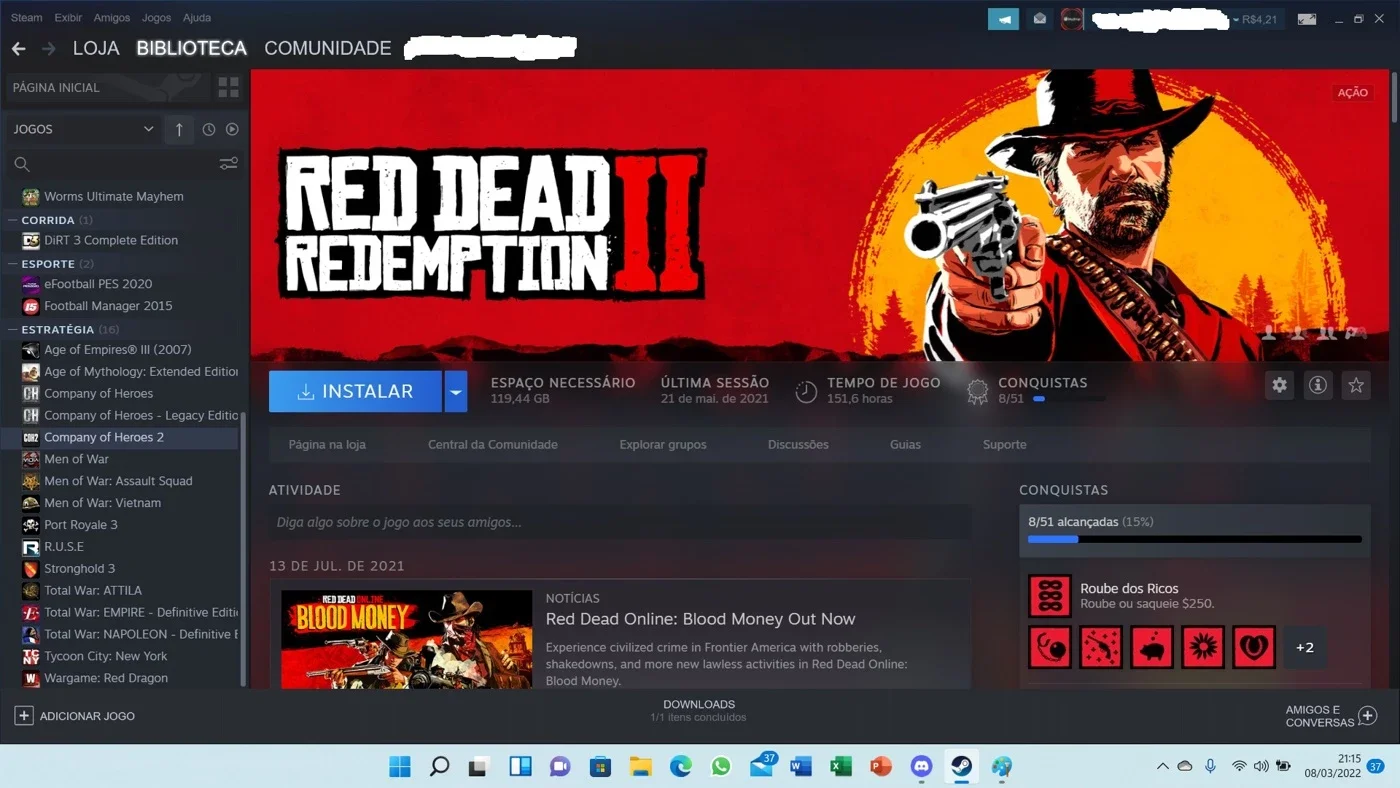Open dropdown arrow beside INSTALAR button
This screenshot has width=1400, height=788.
[455, 392]
